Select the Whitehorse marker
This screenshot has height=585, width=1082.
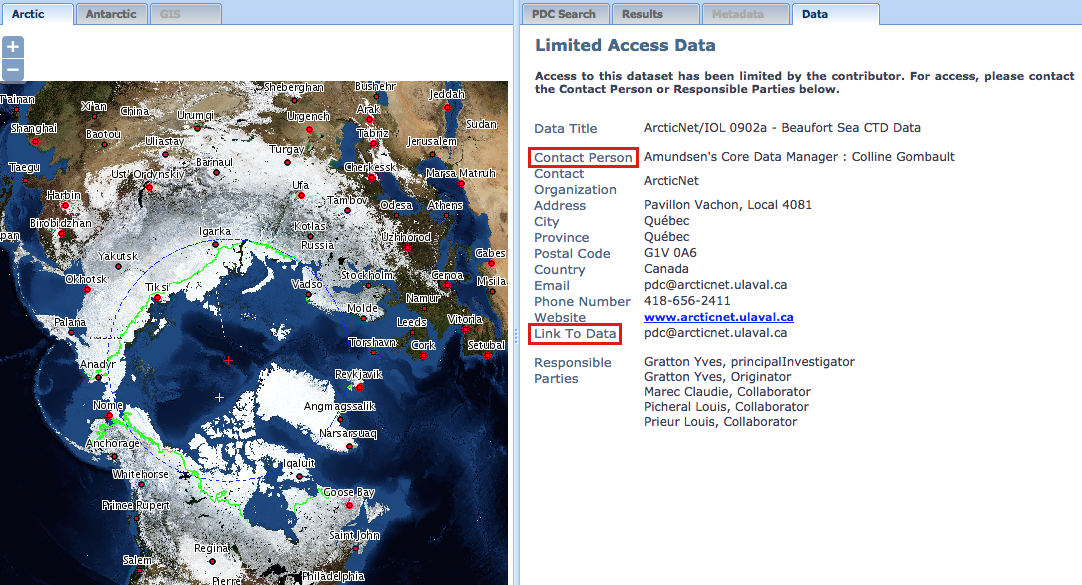point(141,483)
